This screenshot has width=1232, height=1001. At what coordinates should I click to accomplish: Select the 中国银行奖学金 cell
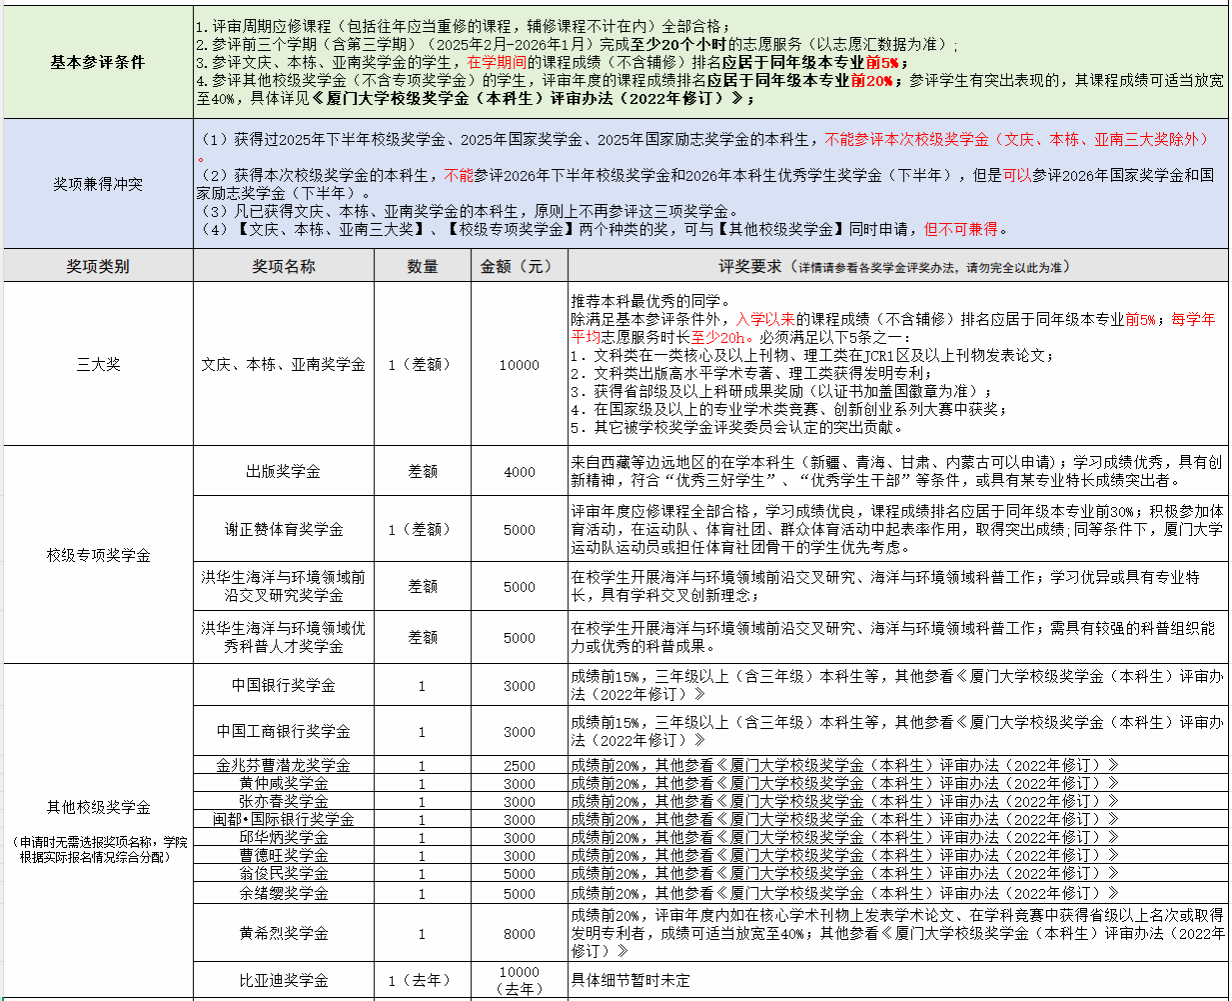283,686
